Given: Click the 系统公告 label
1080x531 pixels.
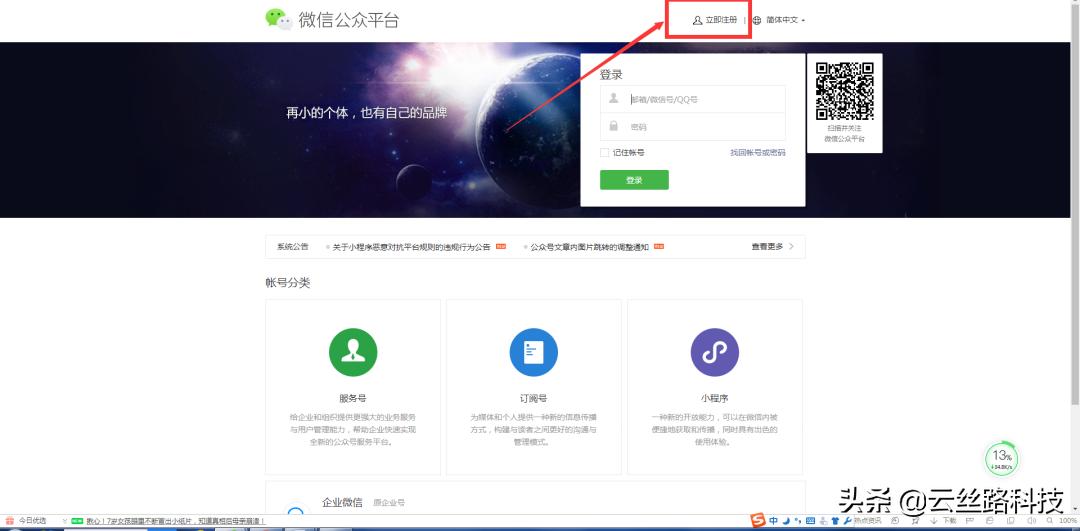Looking at the screenshot, I should tap(293, 247).
